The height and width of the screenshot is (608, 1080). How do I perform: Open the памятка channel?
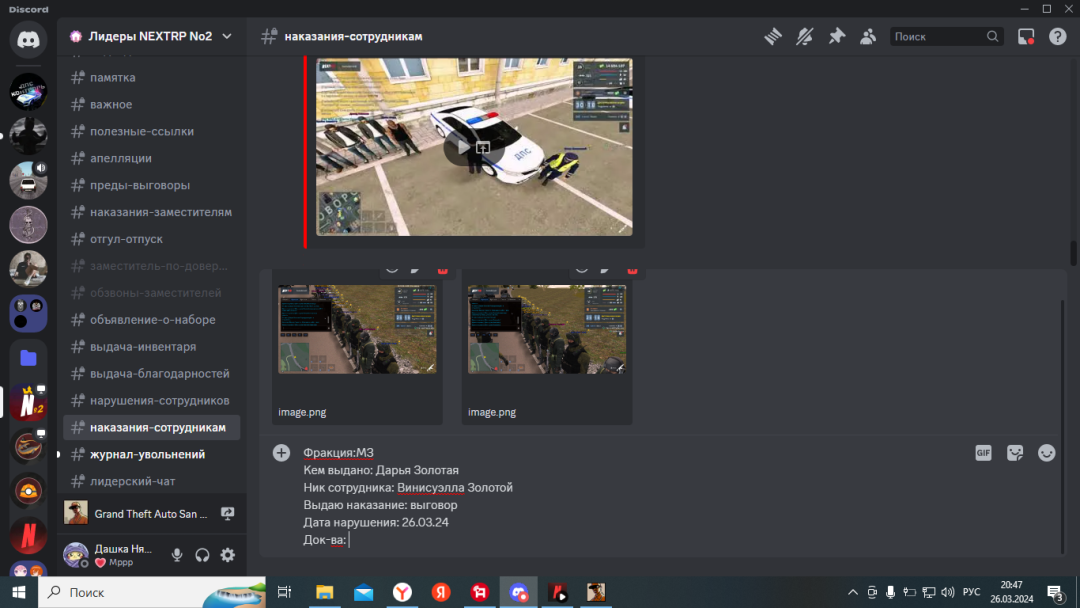coord(152,78)
